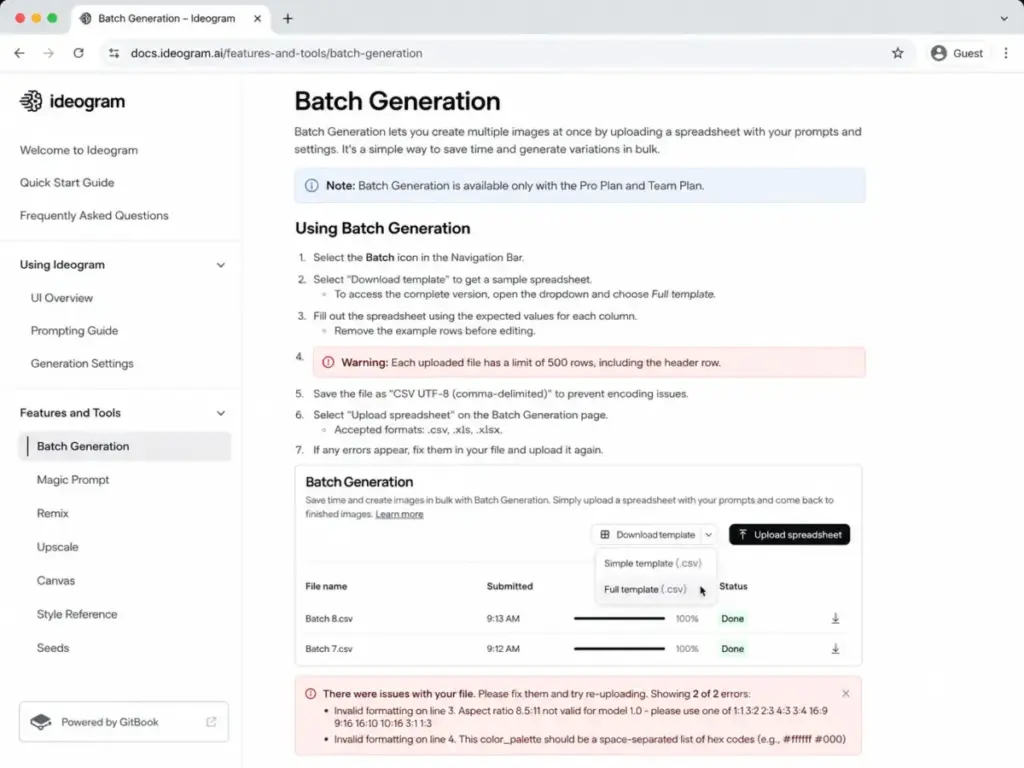Open Welcome to Ideogram page

coord(78,150)
